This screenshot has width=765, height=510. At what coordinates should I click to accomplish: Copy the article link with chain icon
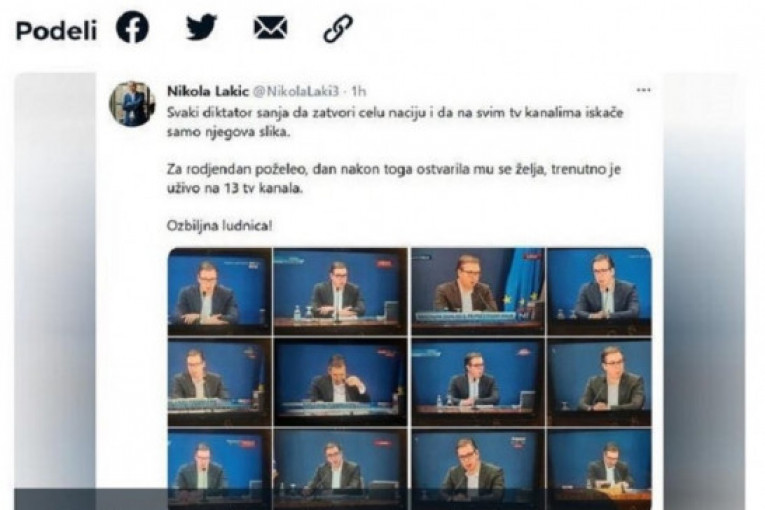[x=338, y=28]
